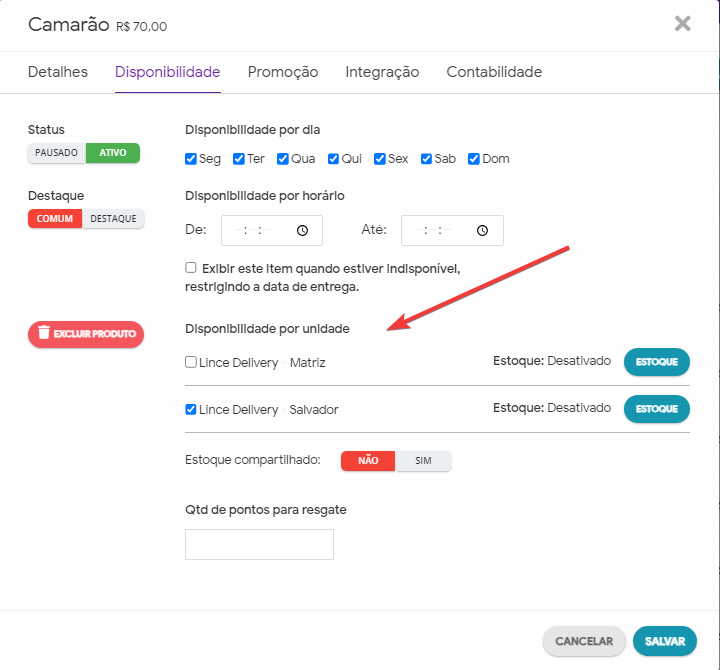Click the Excluir Produto trash button
Image resolution: width=720 pixels, height=670 pixels.
coord(86,334)
